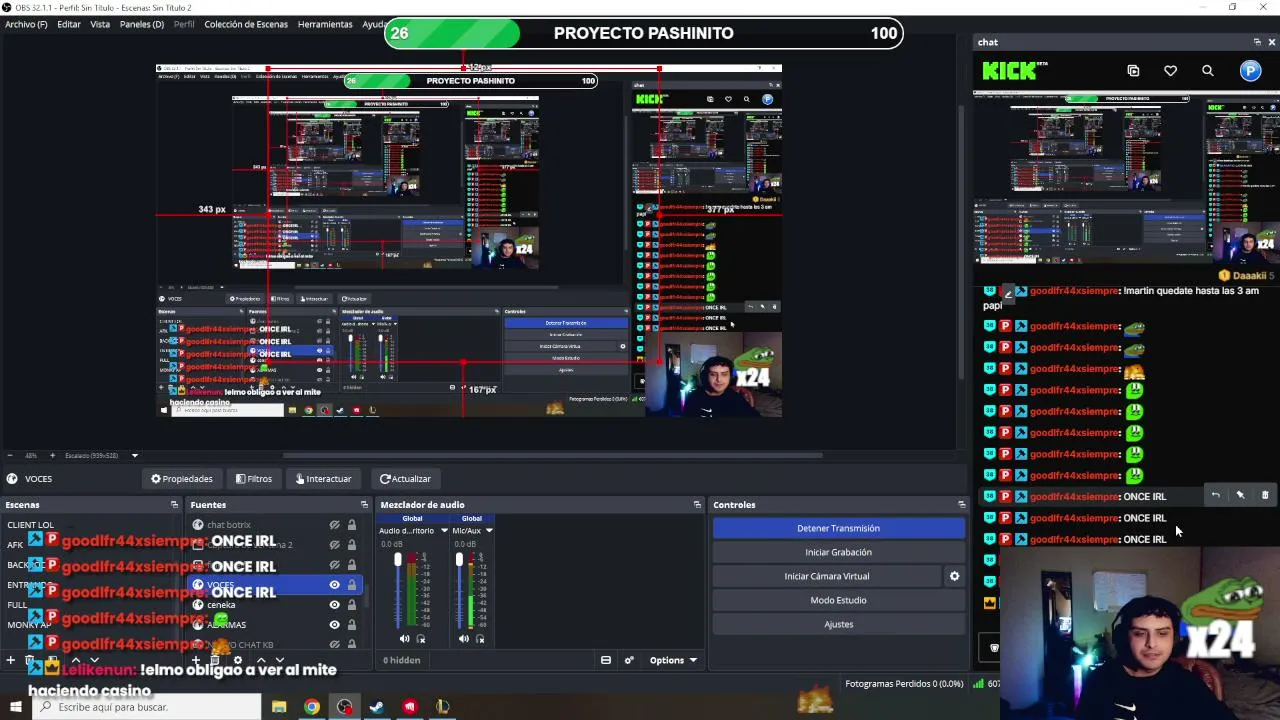Switch audio mixer layout icon
Image resolution: width=1280 pixels, height=720 pixels.
click(605, 660)
